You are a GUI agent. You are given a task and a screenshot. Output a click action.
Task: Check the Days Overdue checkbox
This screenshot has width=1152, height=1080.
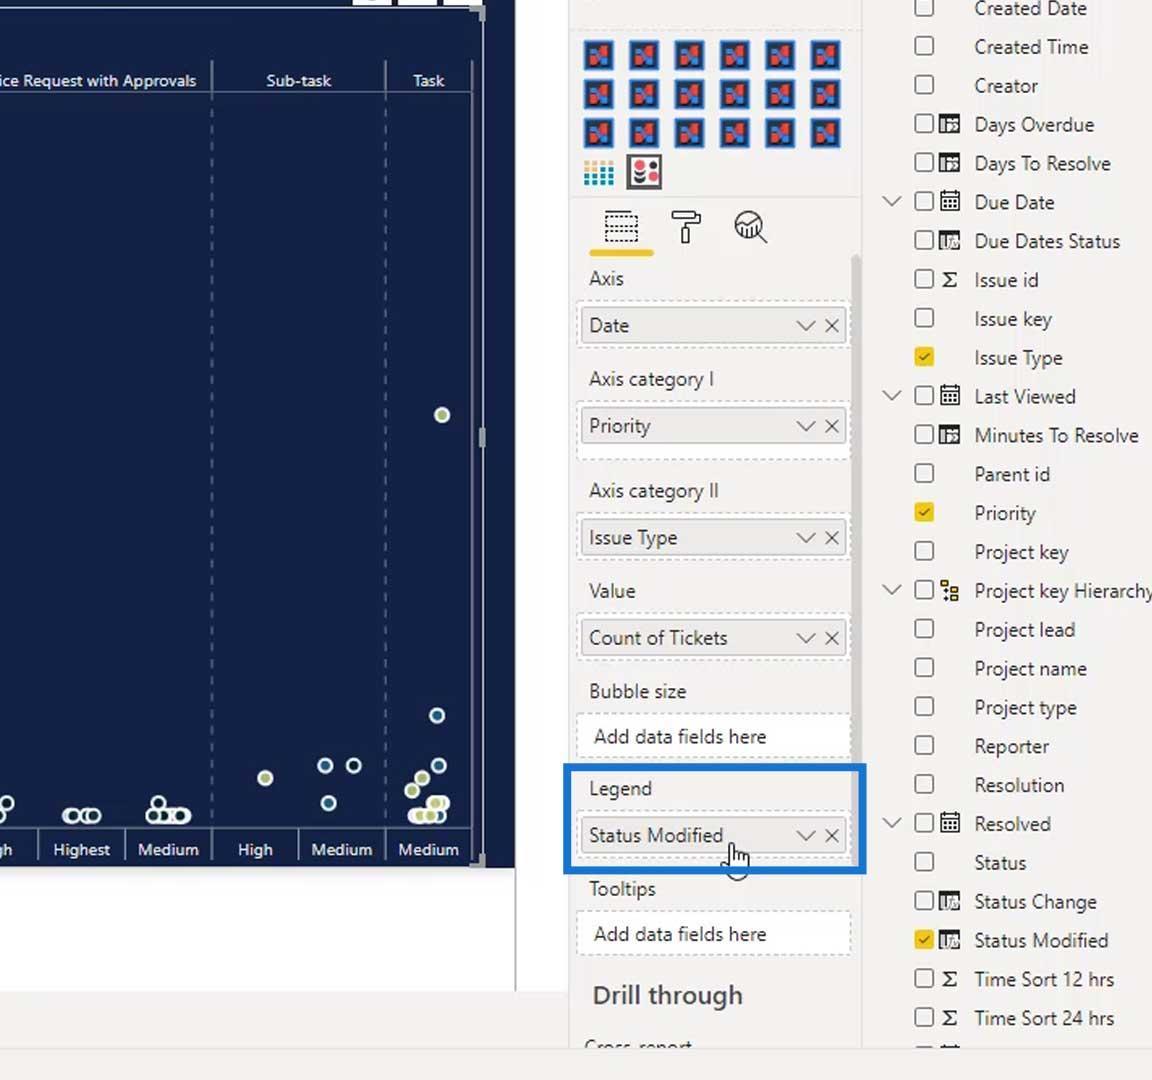pos(924,123)
